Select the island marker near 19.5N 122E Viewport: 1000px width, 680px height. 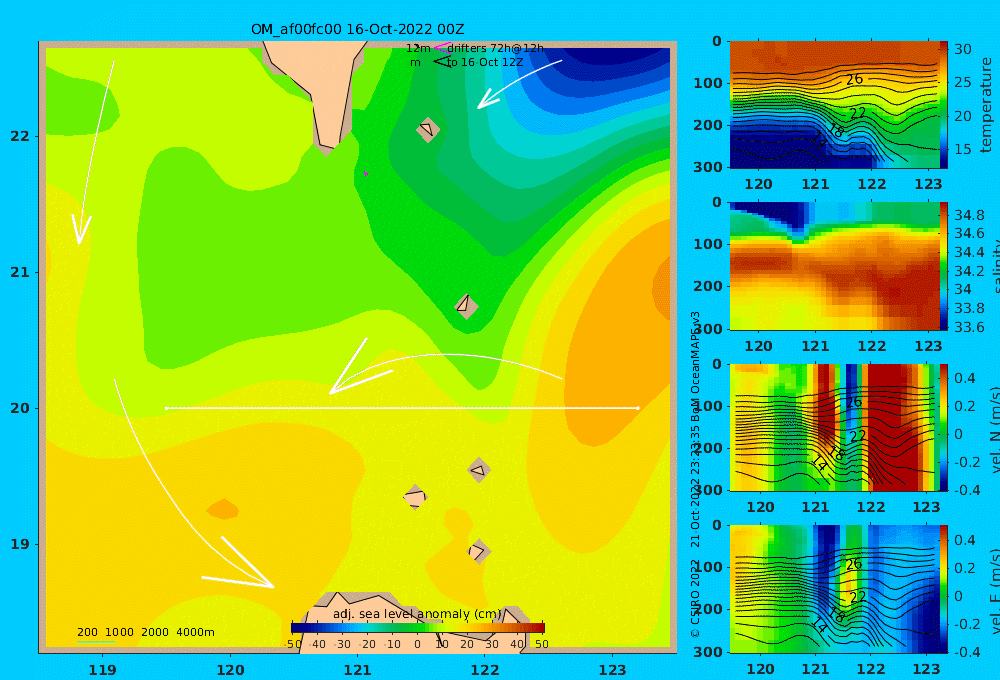pyautogui.click(x=479, y=470)
